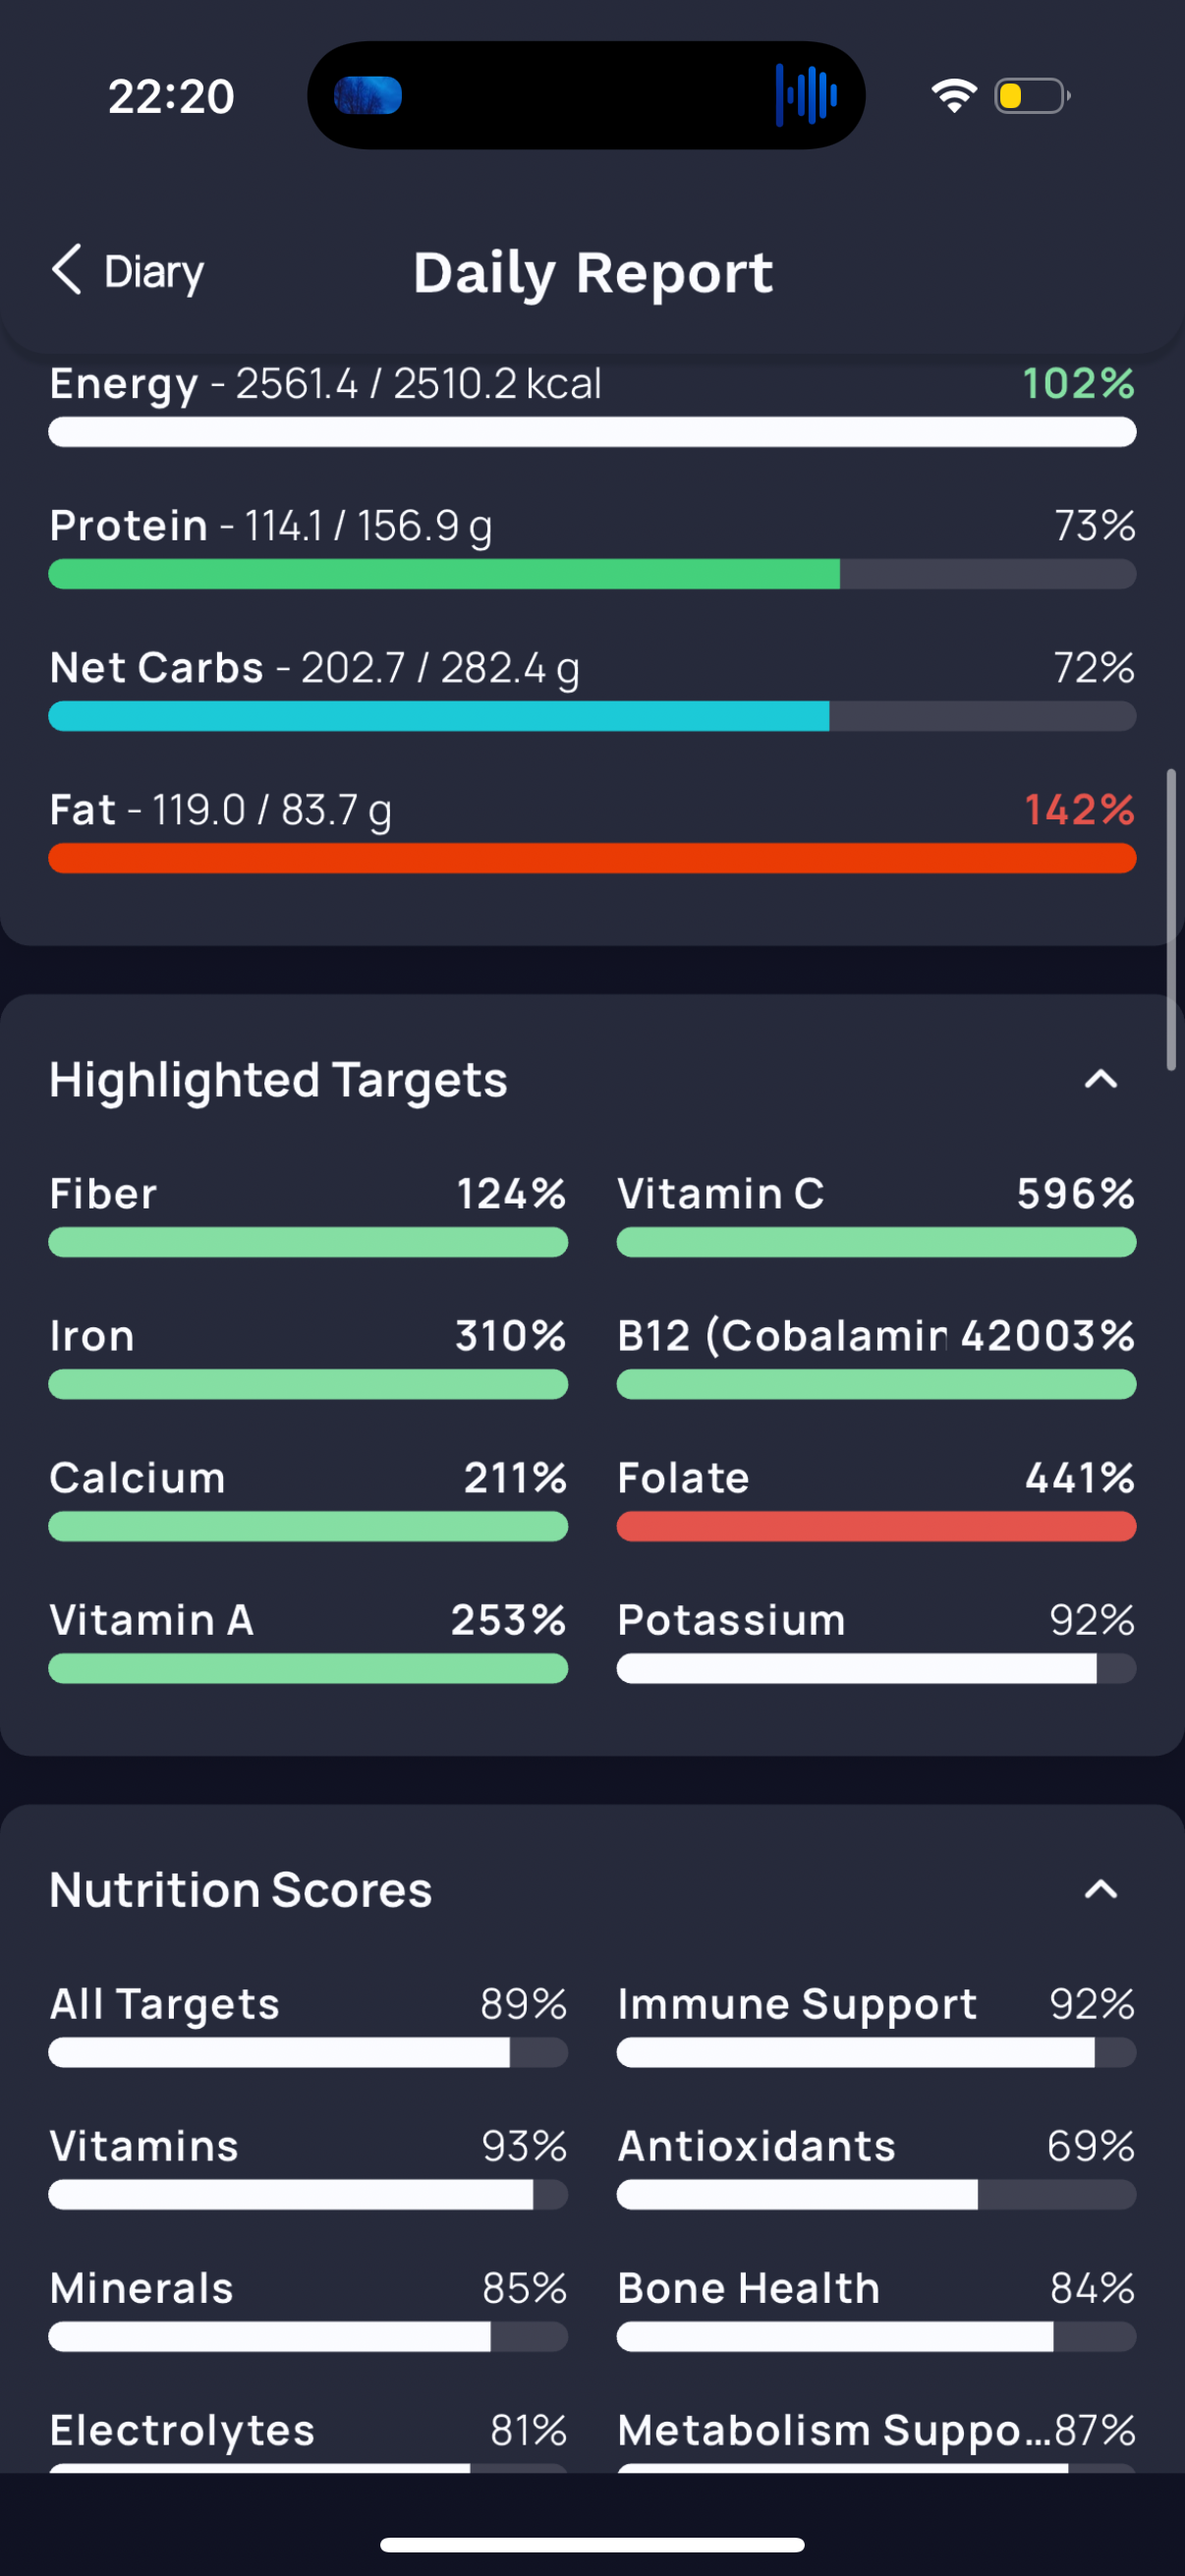
Task: Tap the Vitamin C target row
Action: (x=876, y=1214)
